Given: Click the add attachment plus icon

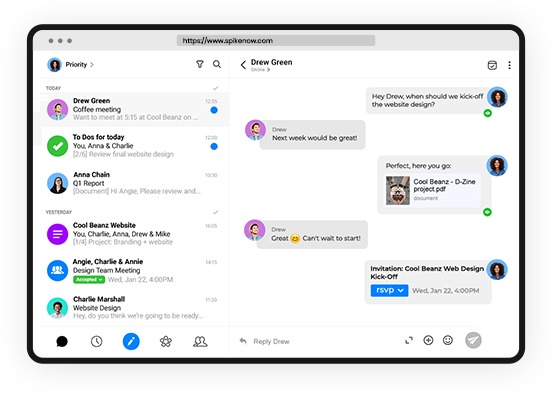Looking at the screenshot, I should 428,340.
